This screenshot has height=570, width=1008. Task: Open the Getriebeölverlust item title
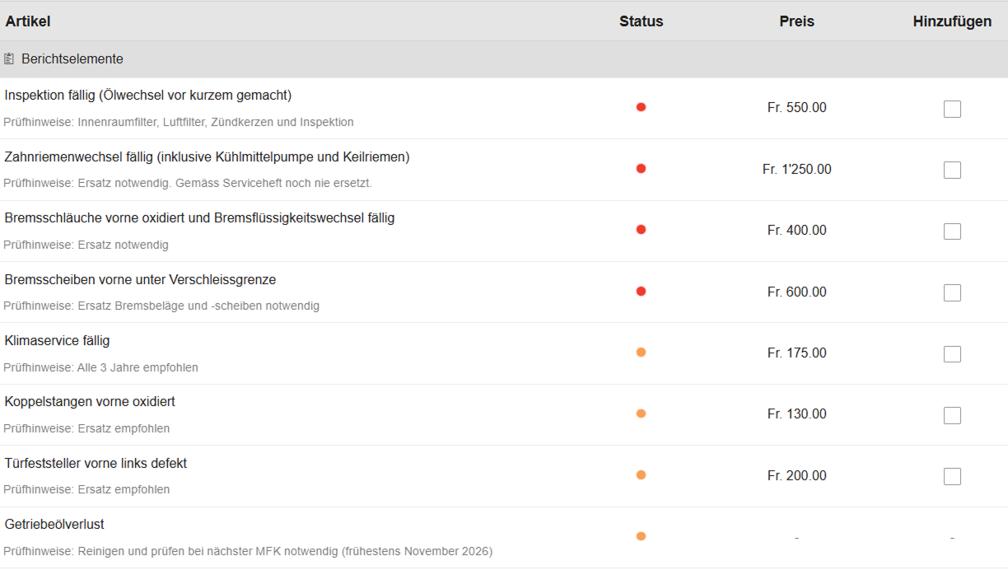54,524
